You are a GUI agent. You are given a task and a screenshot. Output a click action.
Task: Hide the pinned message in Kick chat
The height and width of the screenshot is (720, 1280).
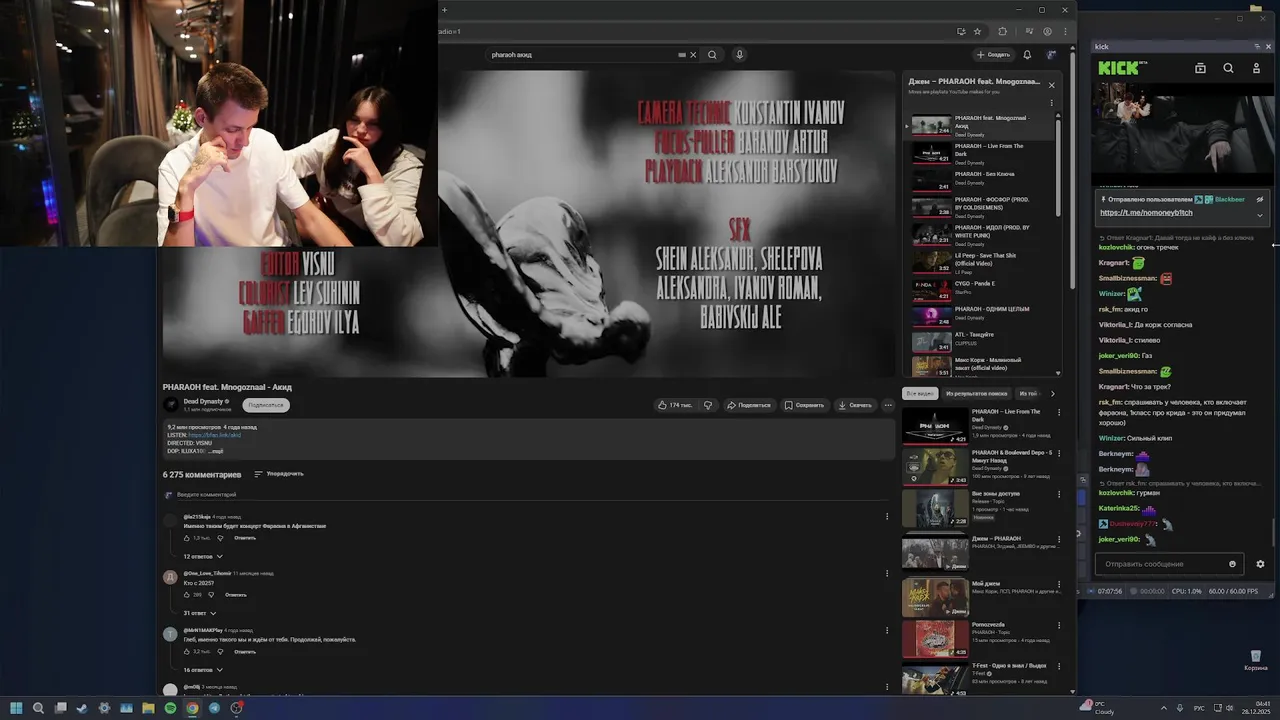[1260, 199]
